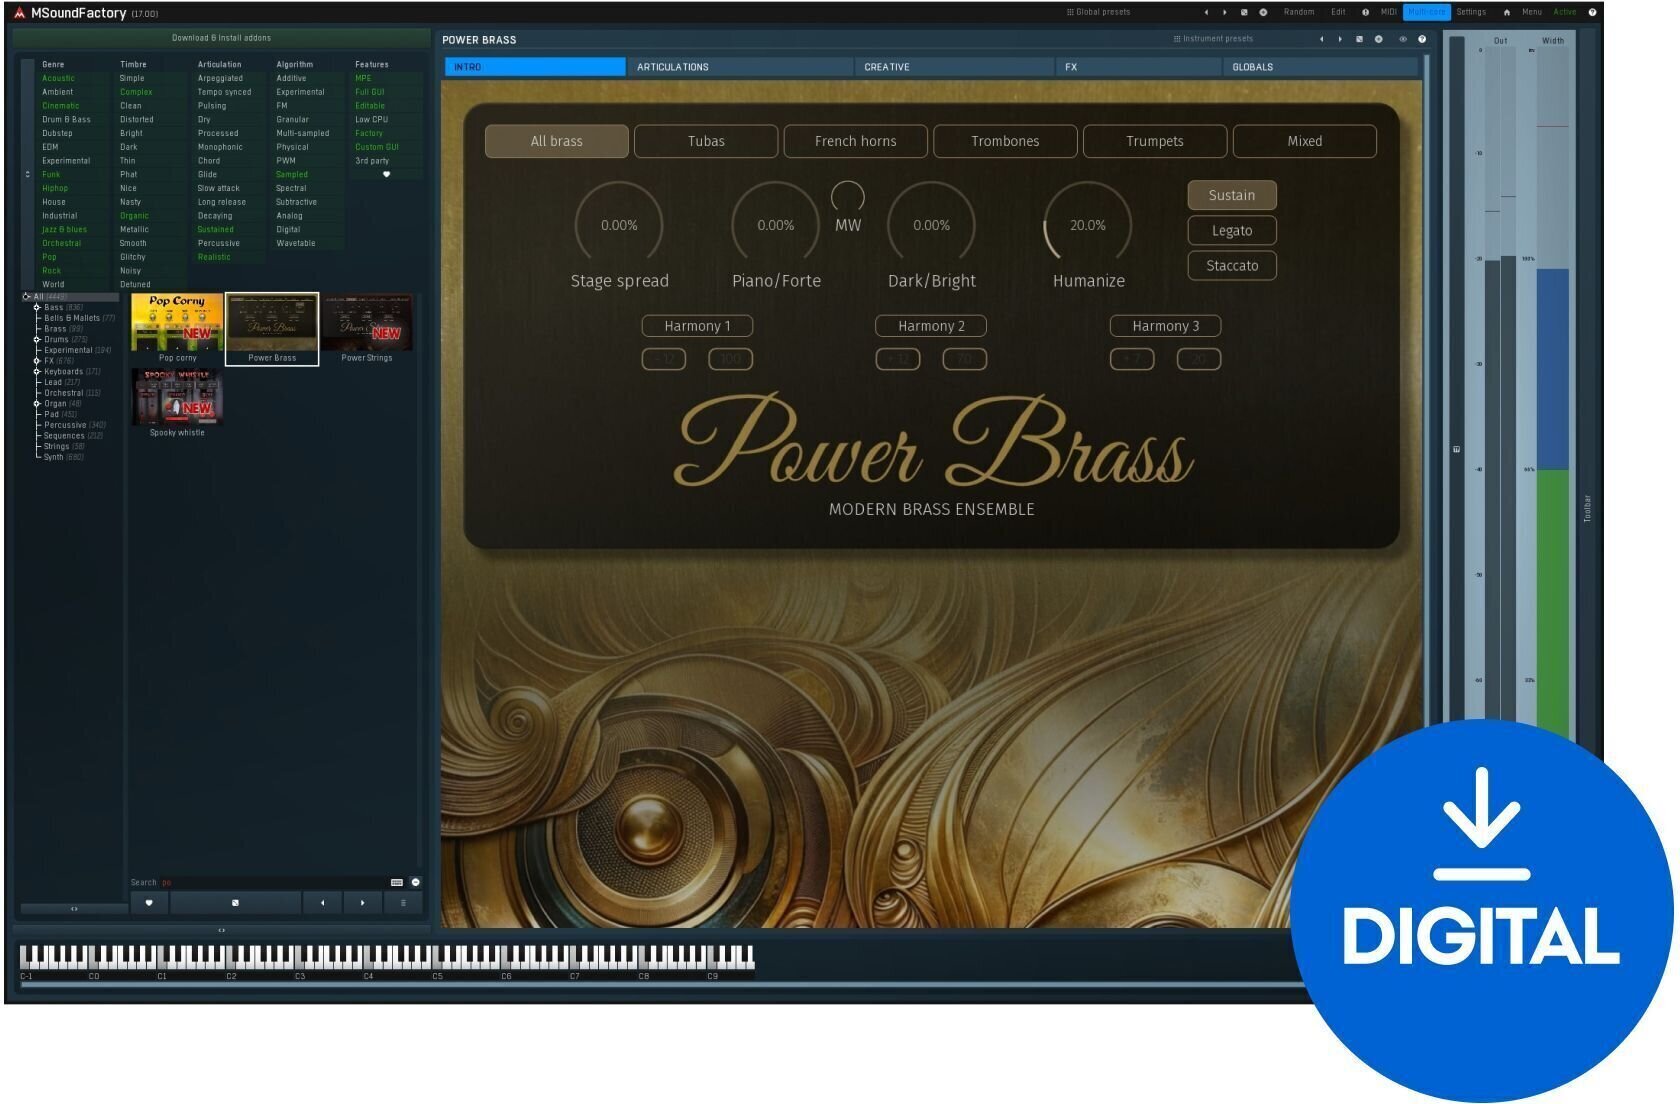Click the Random preset icon in top bar
The width and height of the screenshot is (1680, 1104).
[x=1297, y=12]
